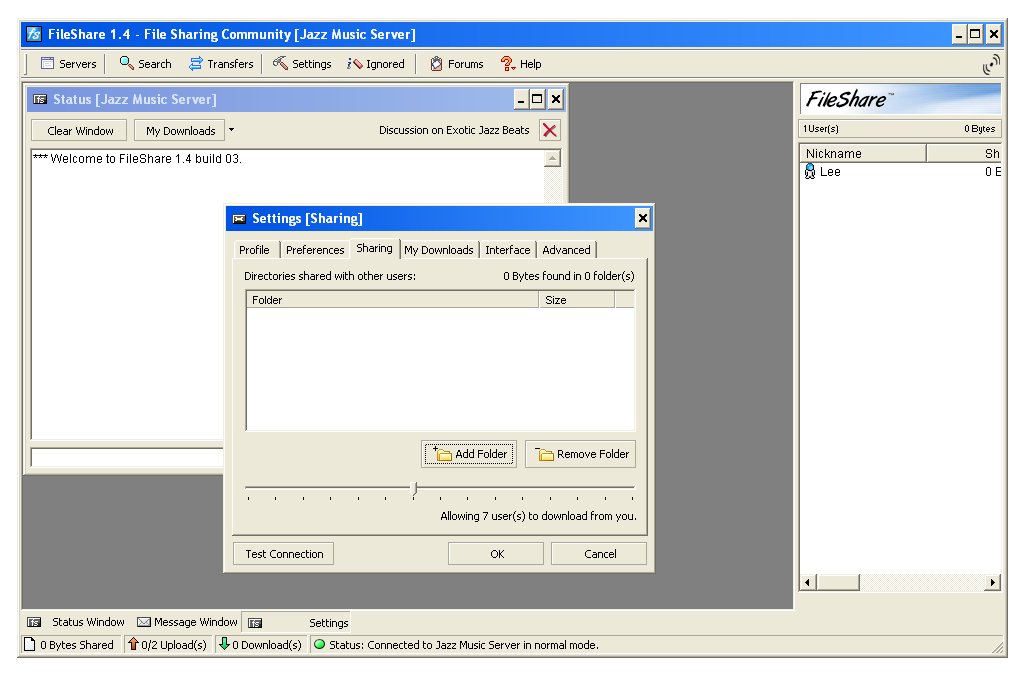The width and height of the screenshot is (1025, 673).
Task: Switch to the Advanced tab
Action: (566, 250)
